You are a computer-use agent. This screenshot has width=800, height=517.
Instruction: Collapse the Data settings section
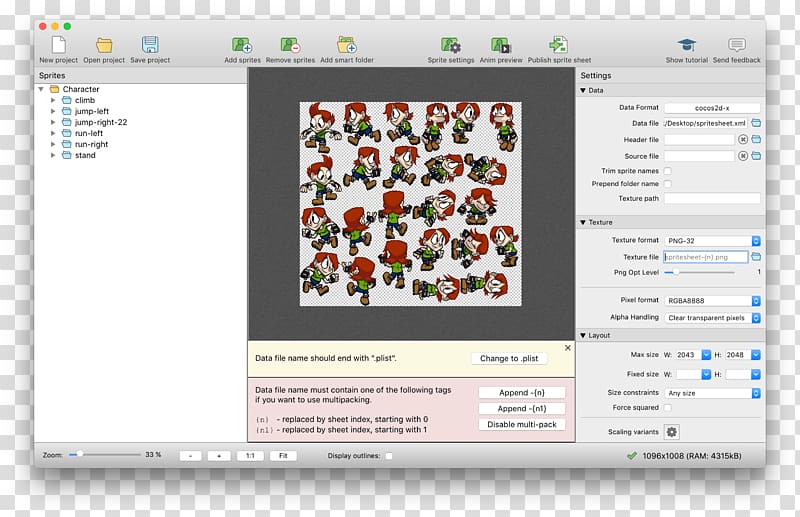pos(583,90)
